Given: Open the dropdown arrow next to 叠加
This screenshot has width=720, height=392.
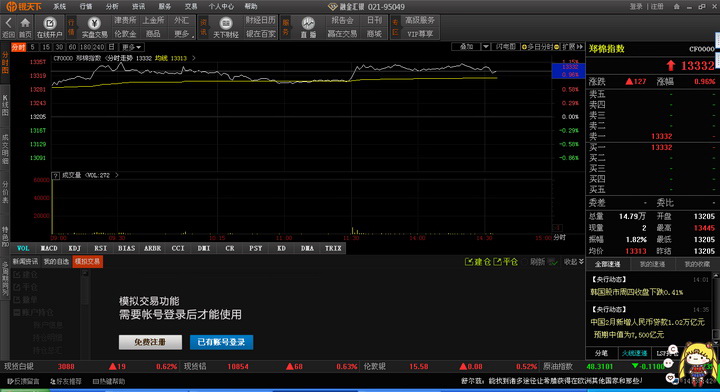Looking at the screenshot, I should 485,47.
